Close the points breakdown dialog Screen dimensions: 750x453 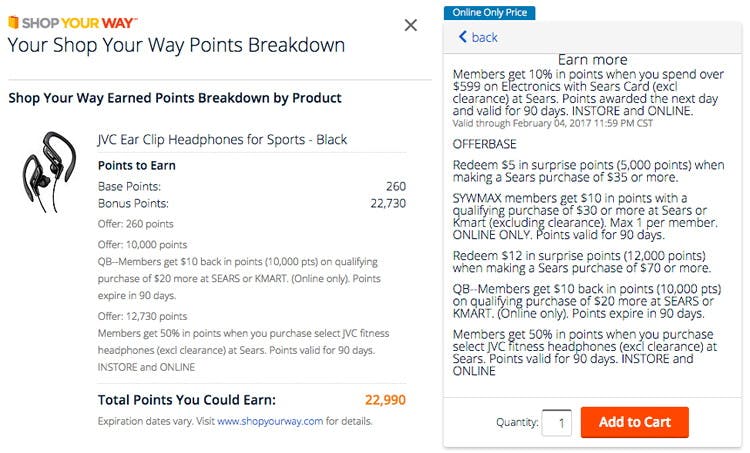click(x=410, y=25)
